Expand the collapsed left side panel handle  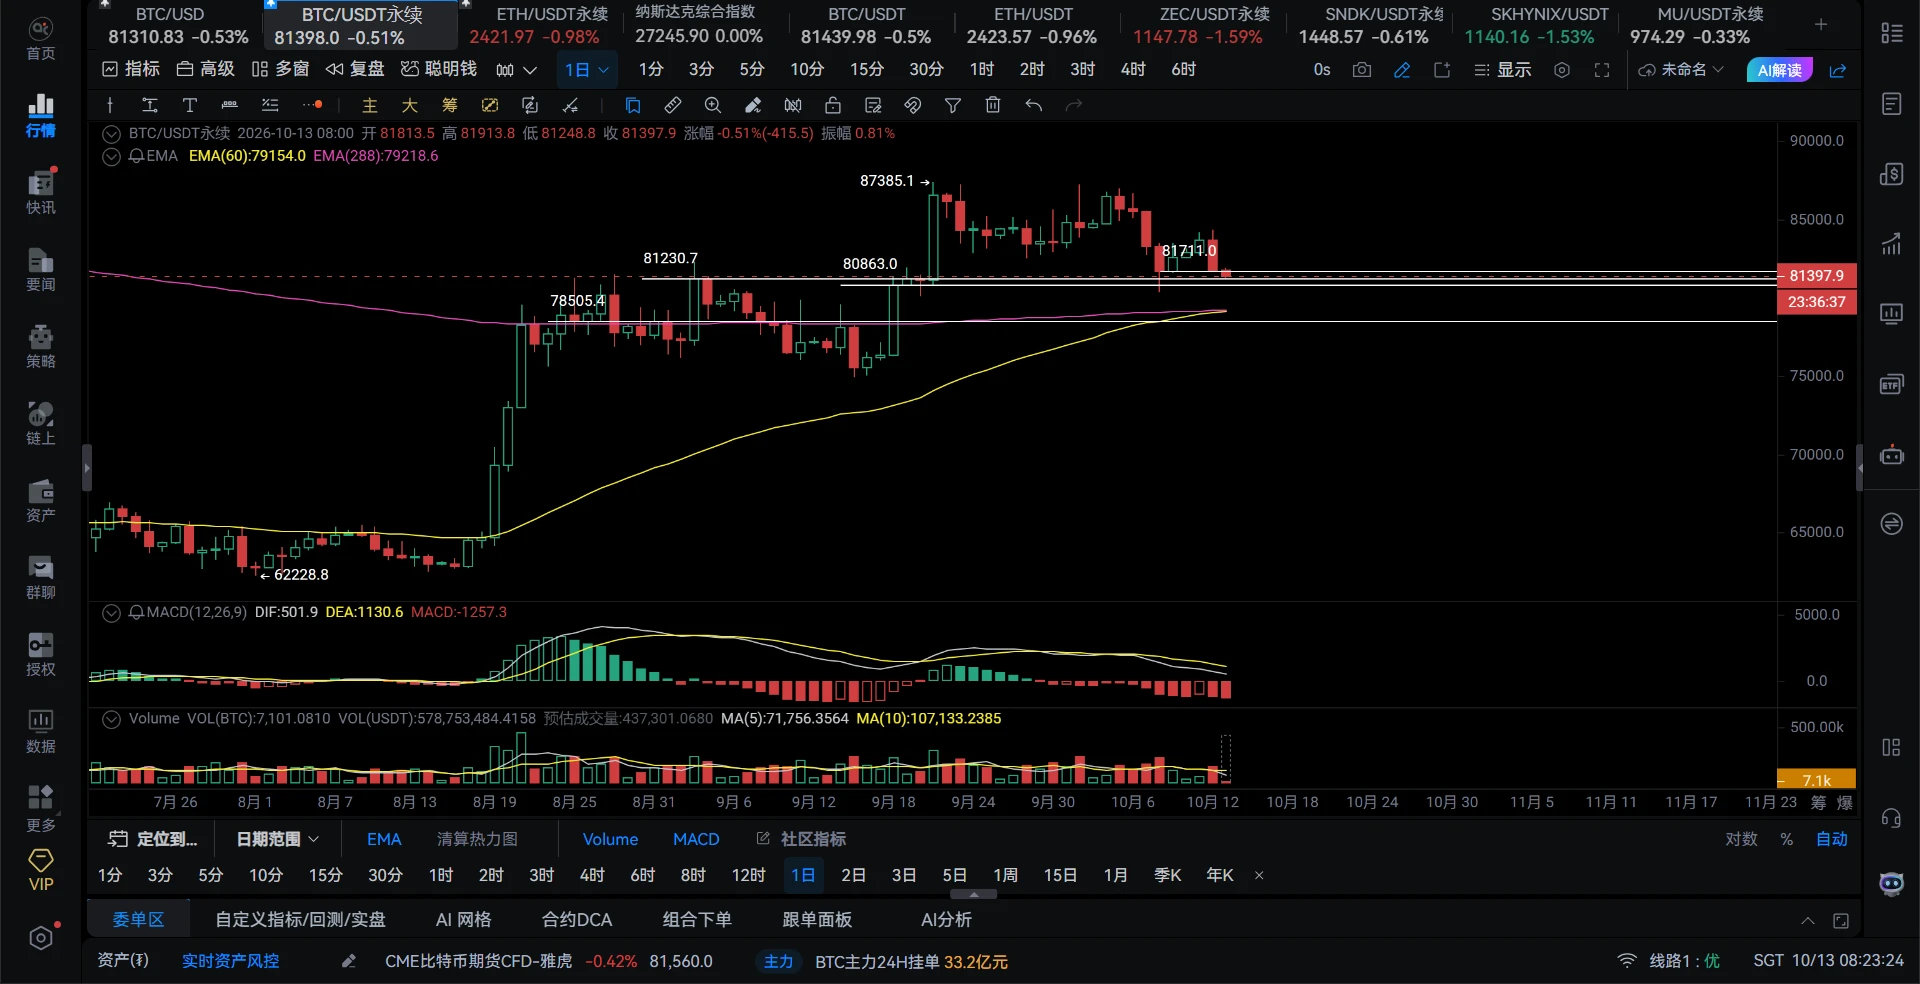pos(87,467)
